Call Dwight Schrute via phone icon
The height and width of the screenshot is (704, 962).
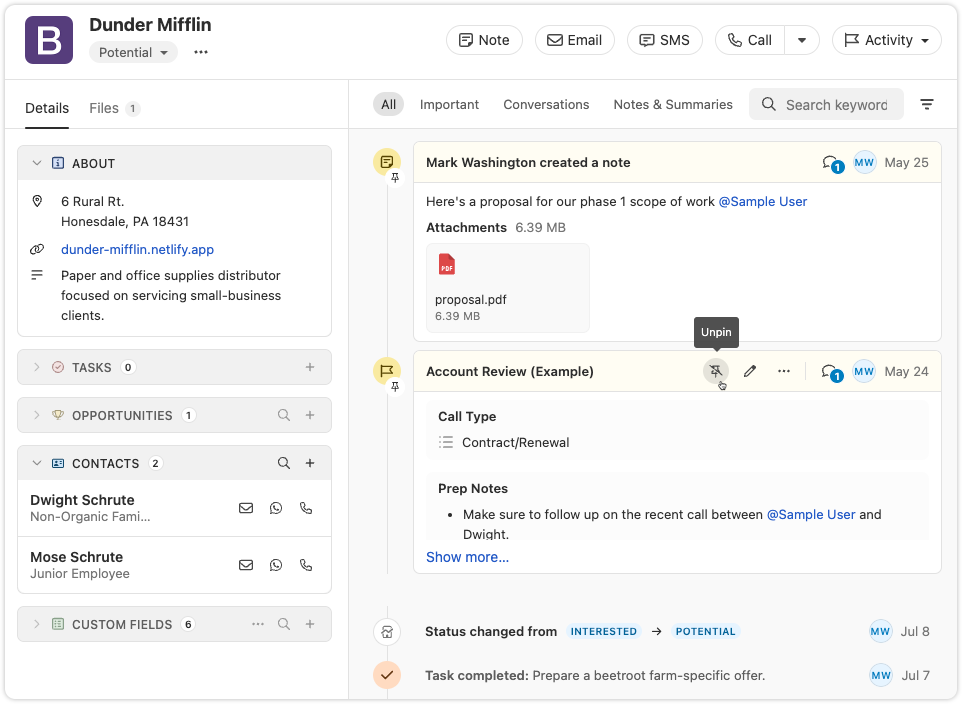point(306,508)
